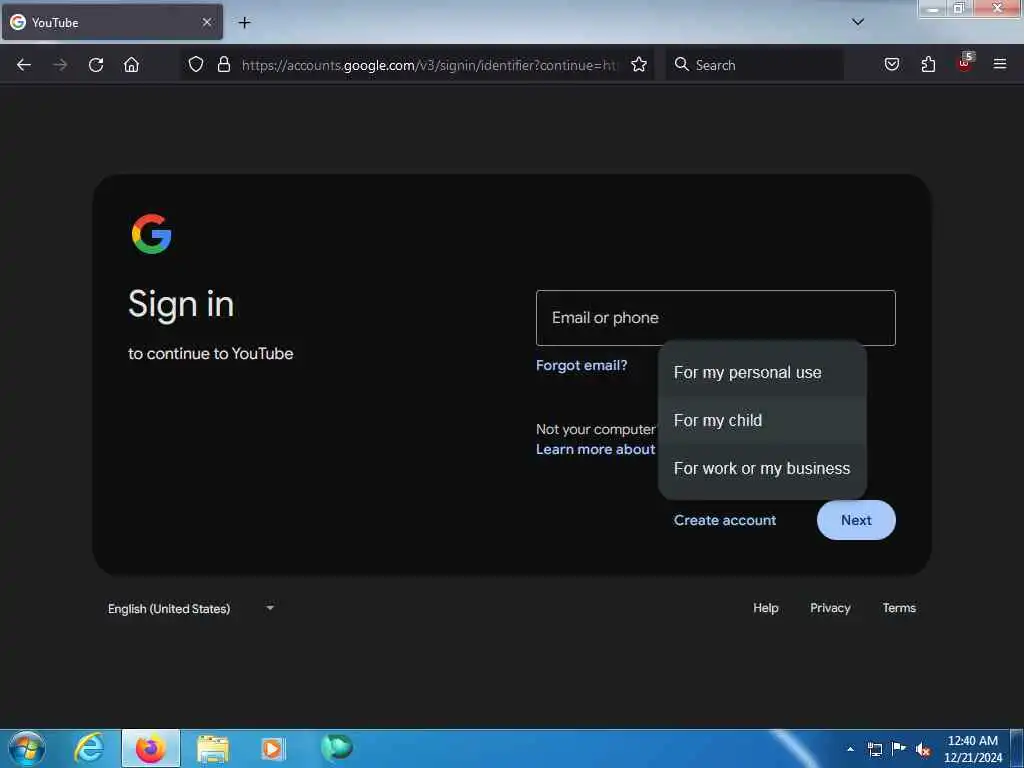
Task: Focus the Email or phone field
Action: (x=716, y=318)
